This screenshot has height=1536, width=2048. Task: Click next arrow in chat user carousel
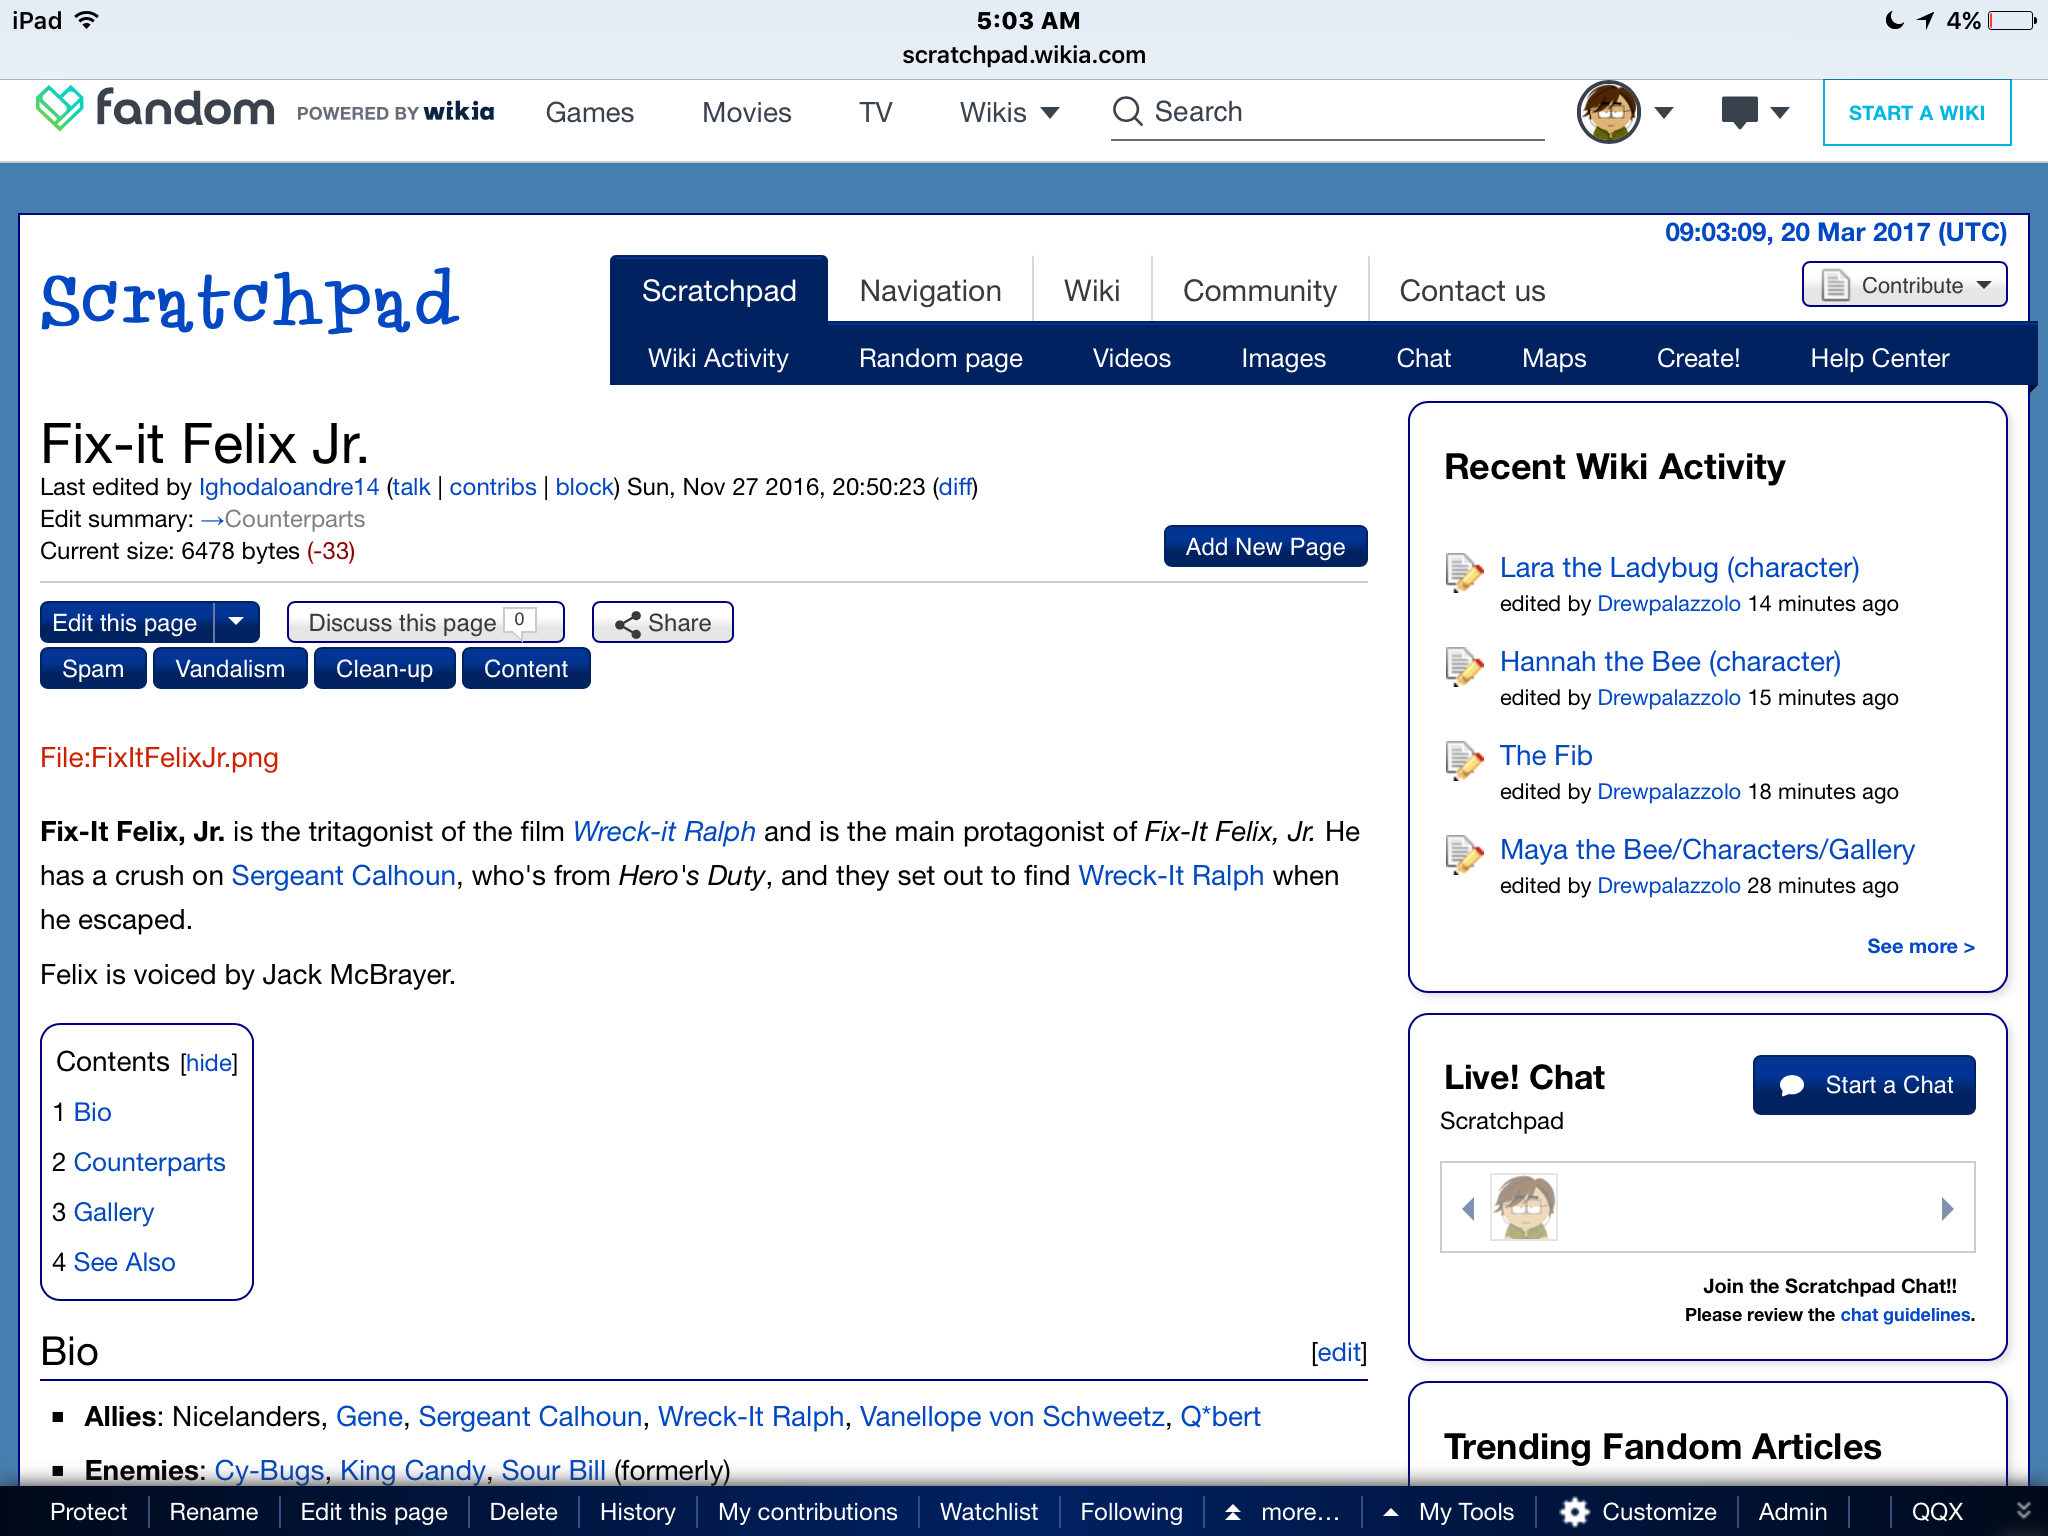[x=1947, y=1208]
